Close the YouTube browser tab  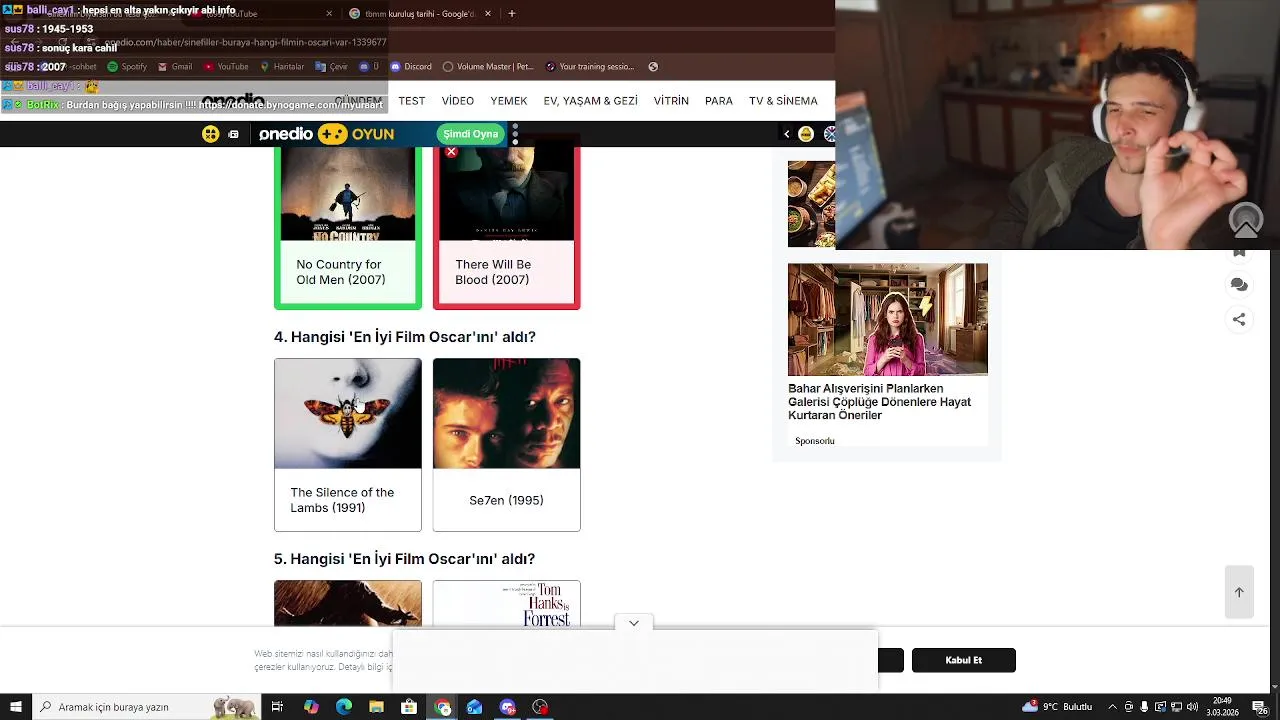pos(329,14)
